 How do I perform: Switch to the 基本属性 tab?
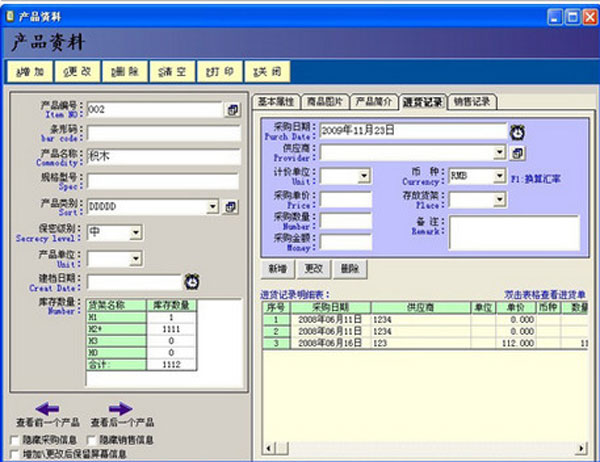coord(276,102)
